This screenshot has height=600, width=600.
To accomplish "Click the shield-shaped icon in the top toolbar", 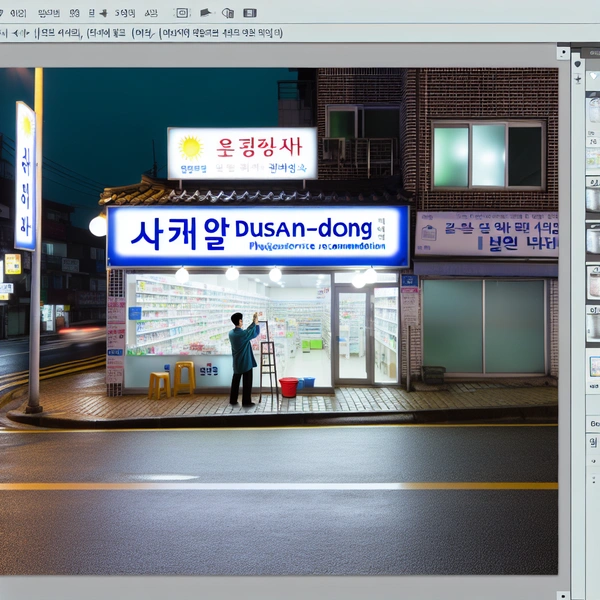I will [x=227, y=13].
